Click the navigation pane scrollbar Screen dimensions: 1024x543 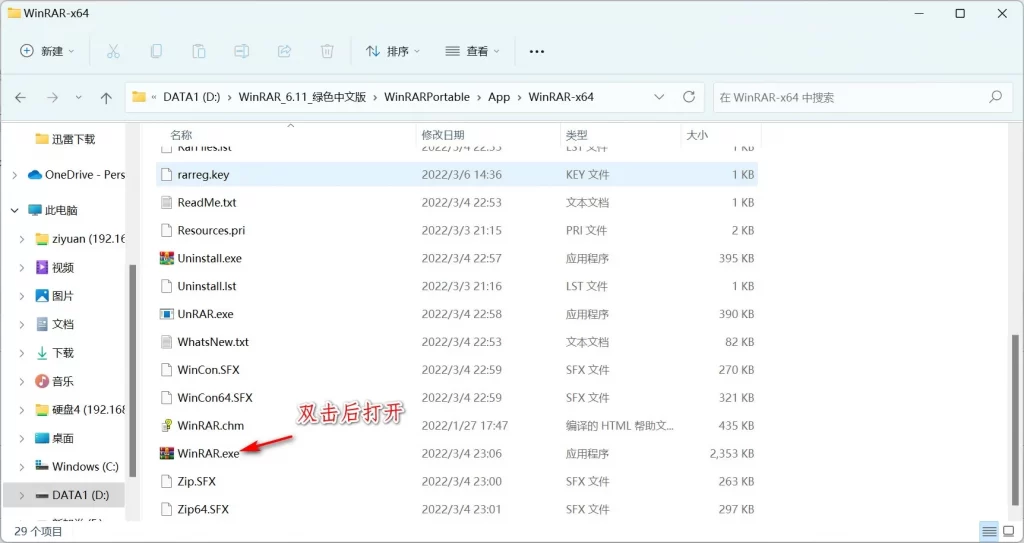point(133,370)
